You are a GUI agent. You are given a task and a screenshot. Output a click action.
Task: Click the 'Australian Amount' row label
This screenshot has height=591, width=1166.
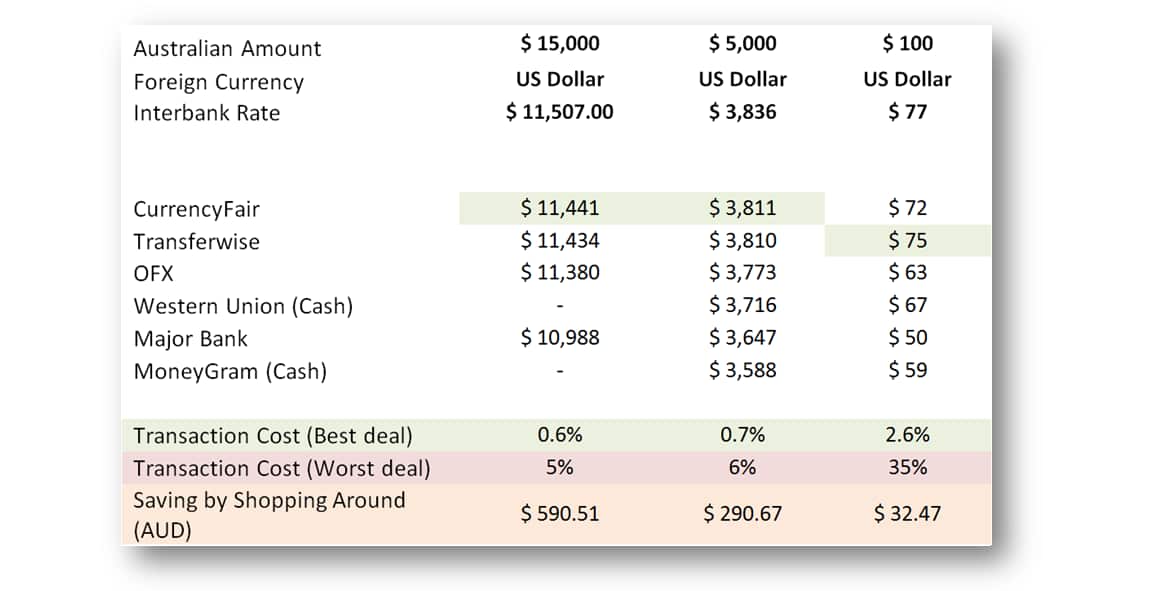pos(228,49)
